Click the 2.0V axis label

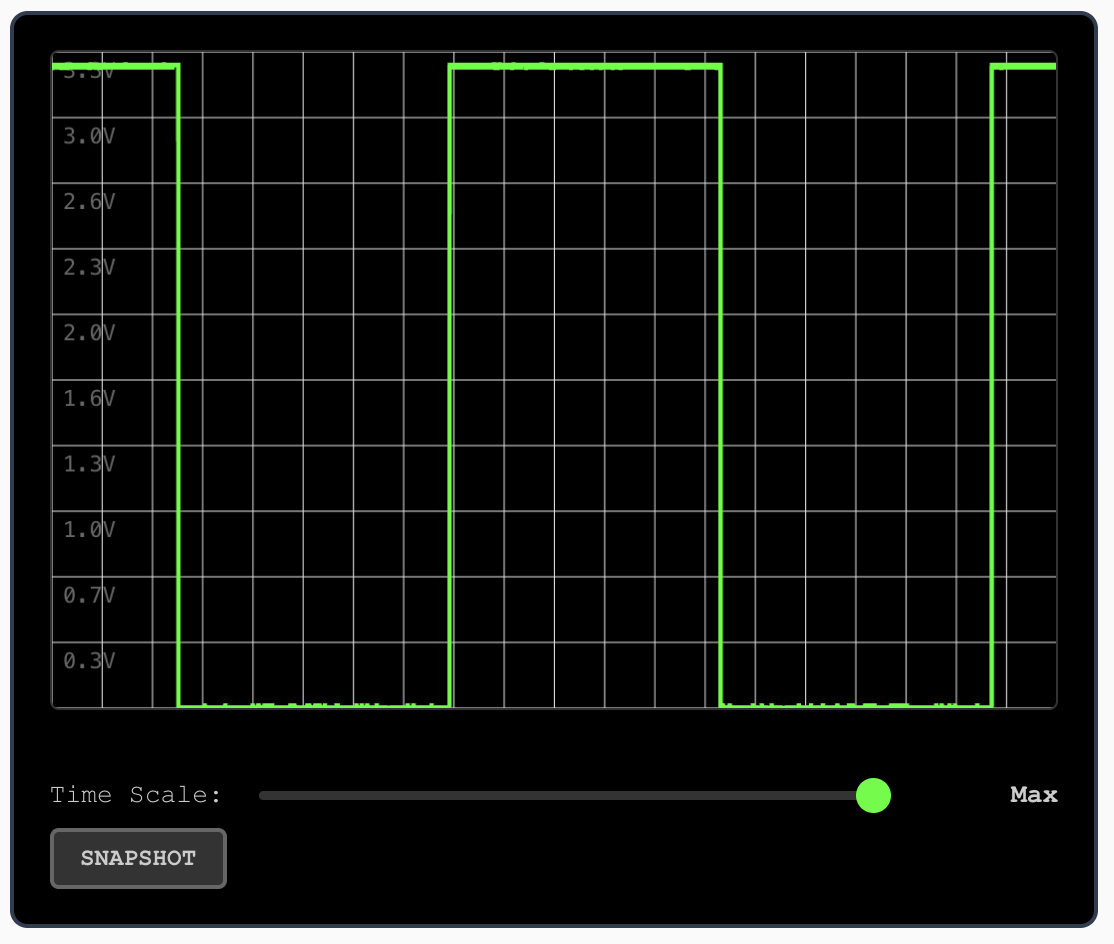[x=89, y=332]
